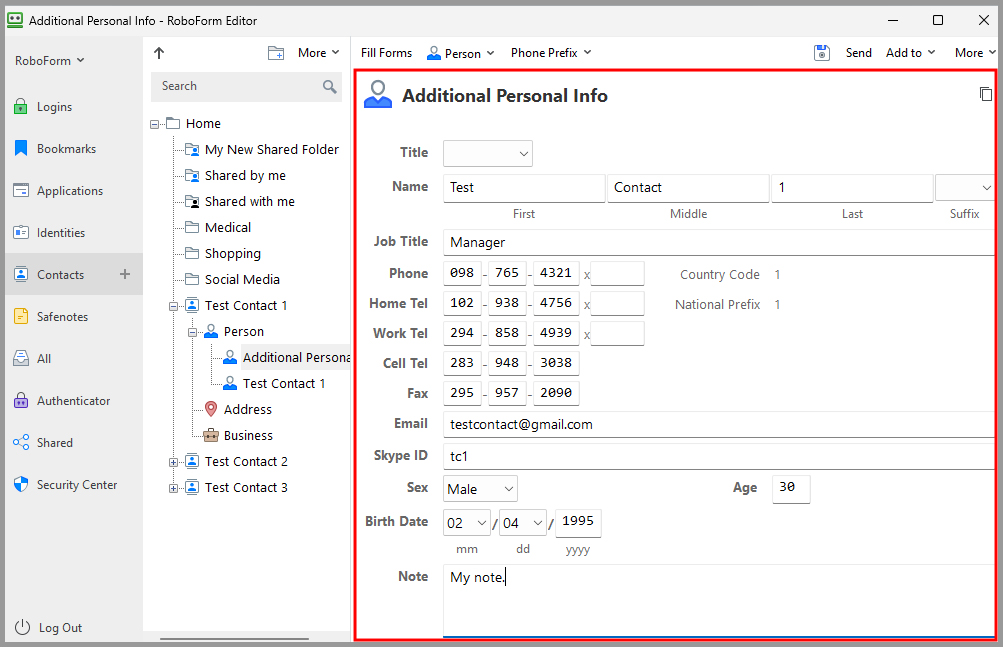Select the Address item
1003x647 pixels.
pyautogui.click(x=238, y=410)
